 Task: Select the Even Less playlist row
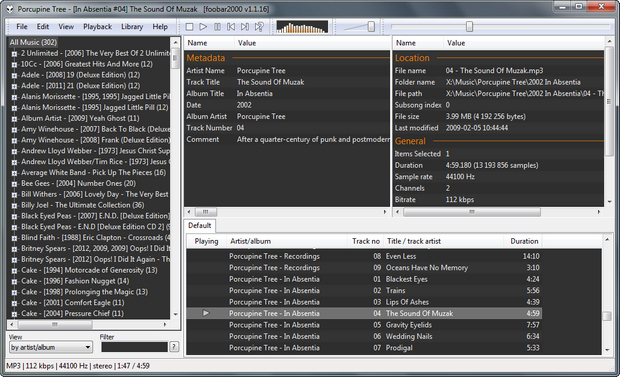(364, 256)
